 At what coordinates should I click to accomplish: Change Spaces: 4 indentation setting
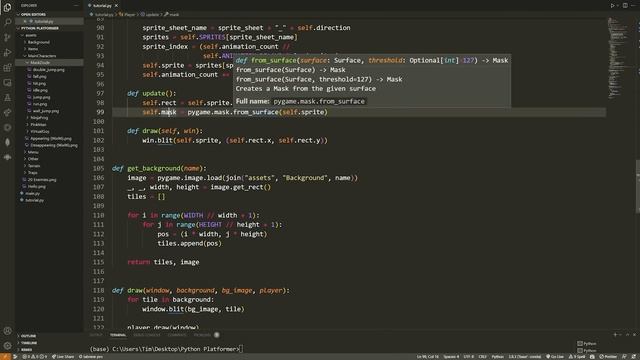pyautogui.click(x=451, y=357)
